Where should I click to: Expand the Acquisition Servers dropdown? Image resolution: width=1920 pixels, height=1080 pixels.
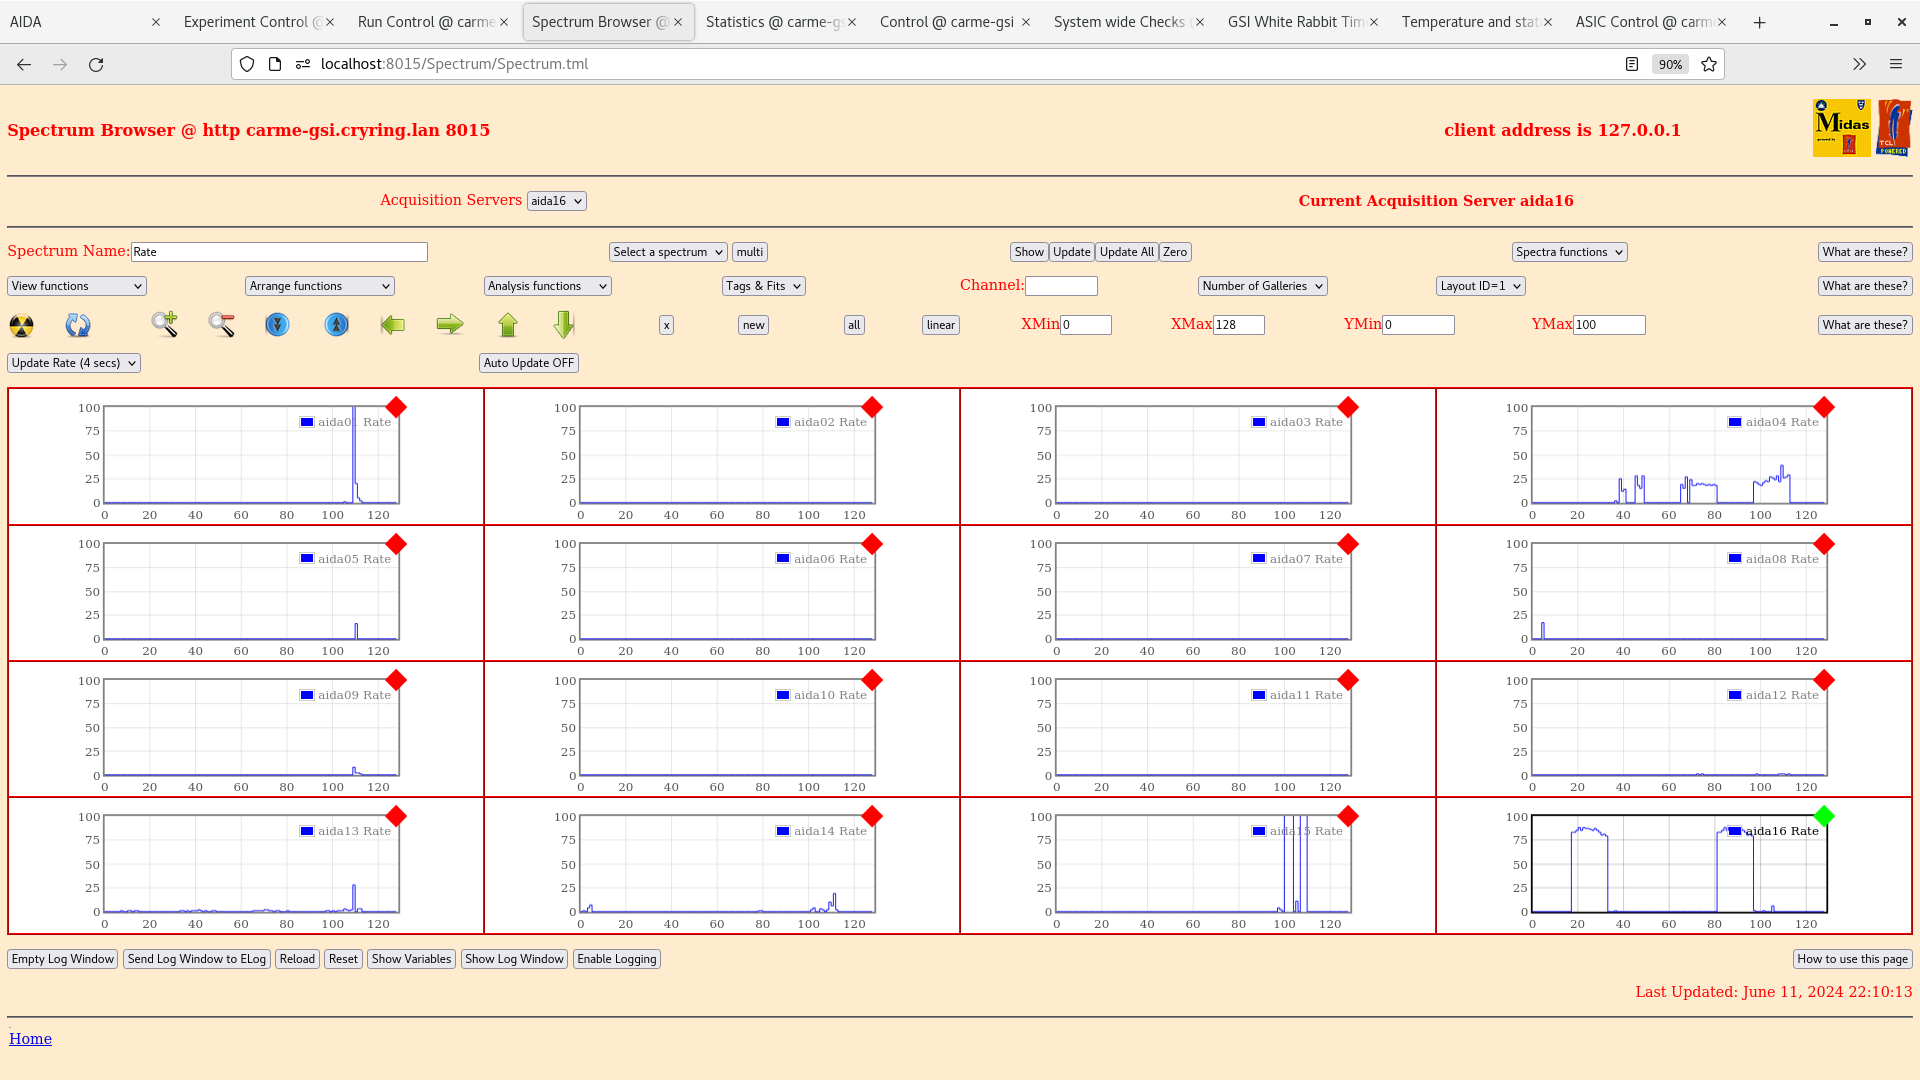pos(554,200)
